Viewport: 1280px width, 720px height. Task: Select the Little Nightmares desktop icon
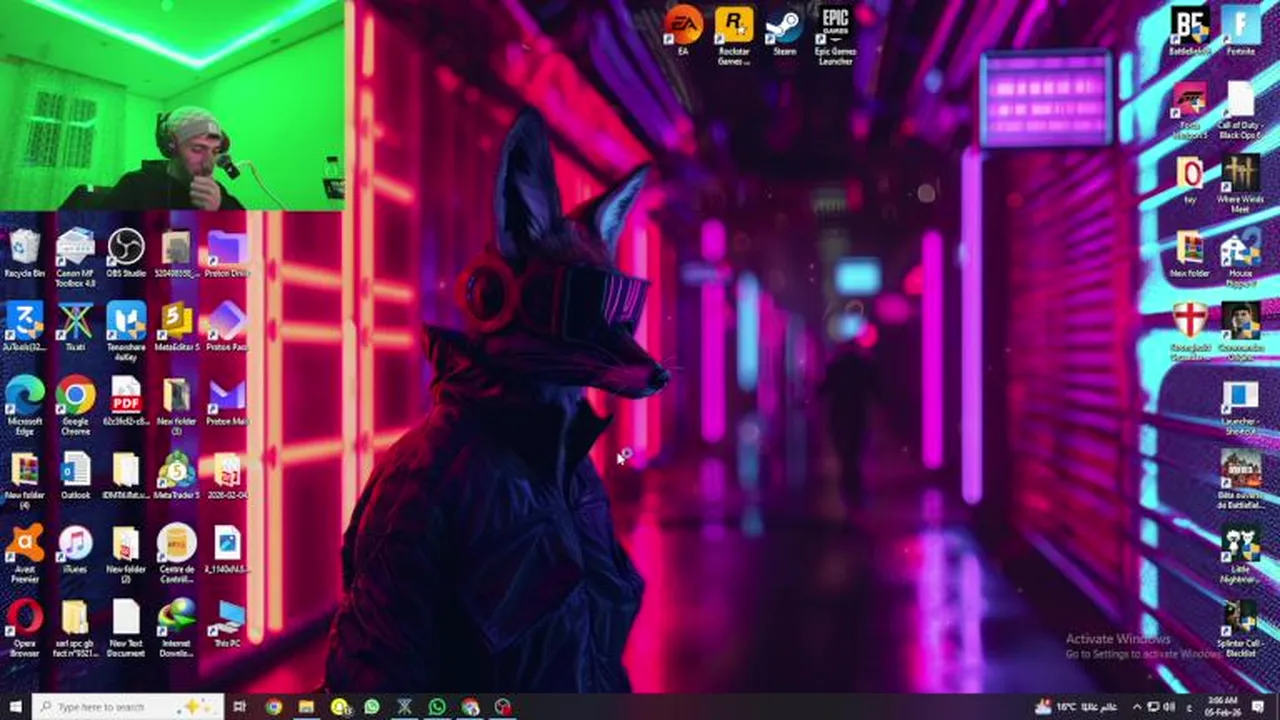(x=1240, y=553)
